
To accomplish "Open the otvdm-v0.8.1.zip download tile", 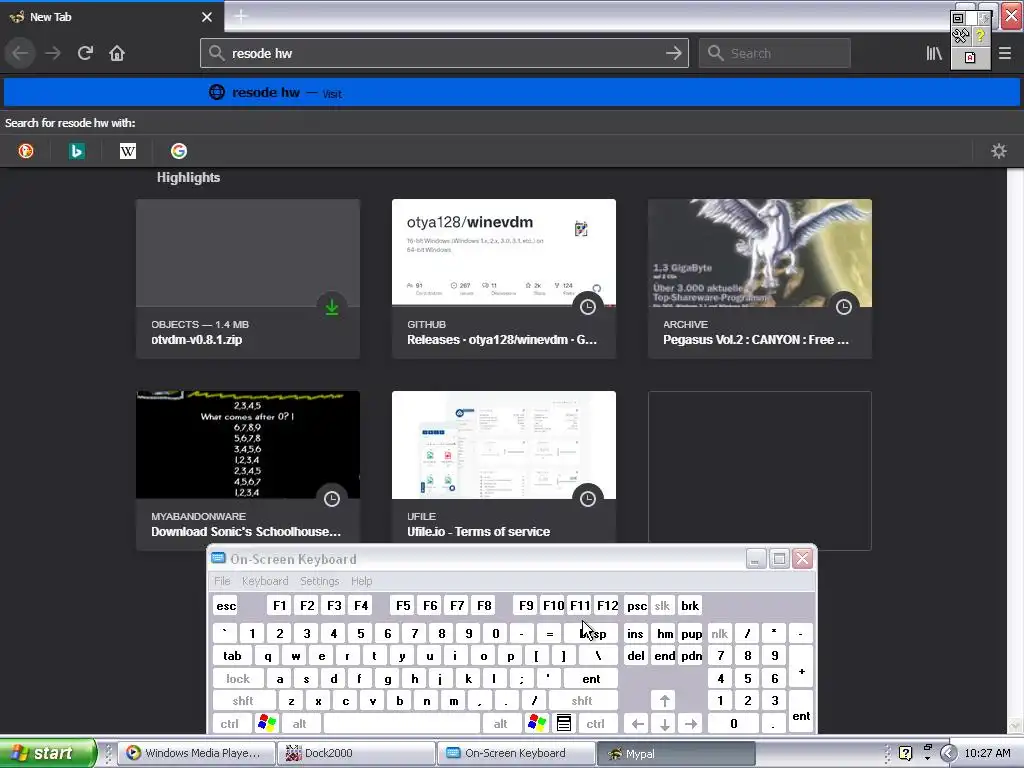I will pyautogui.click(x=248, y=279).
